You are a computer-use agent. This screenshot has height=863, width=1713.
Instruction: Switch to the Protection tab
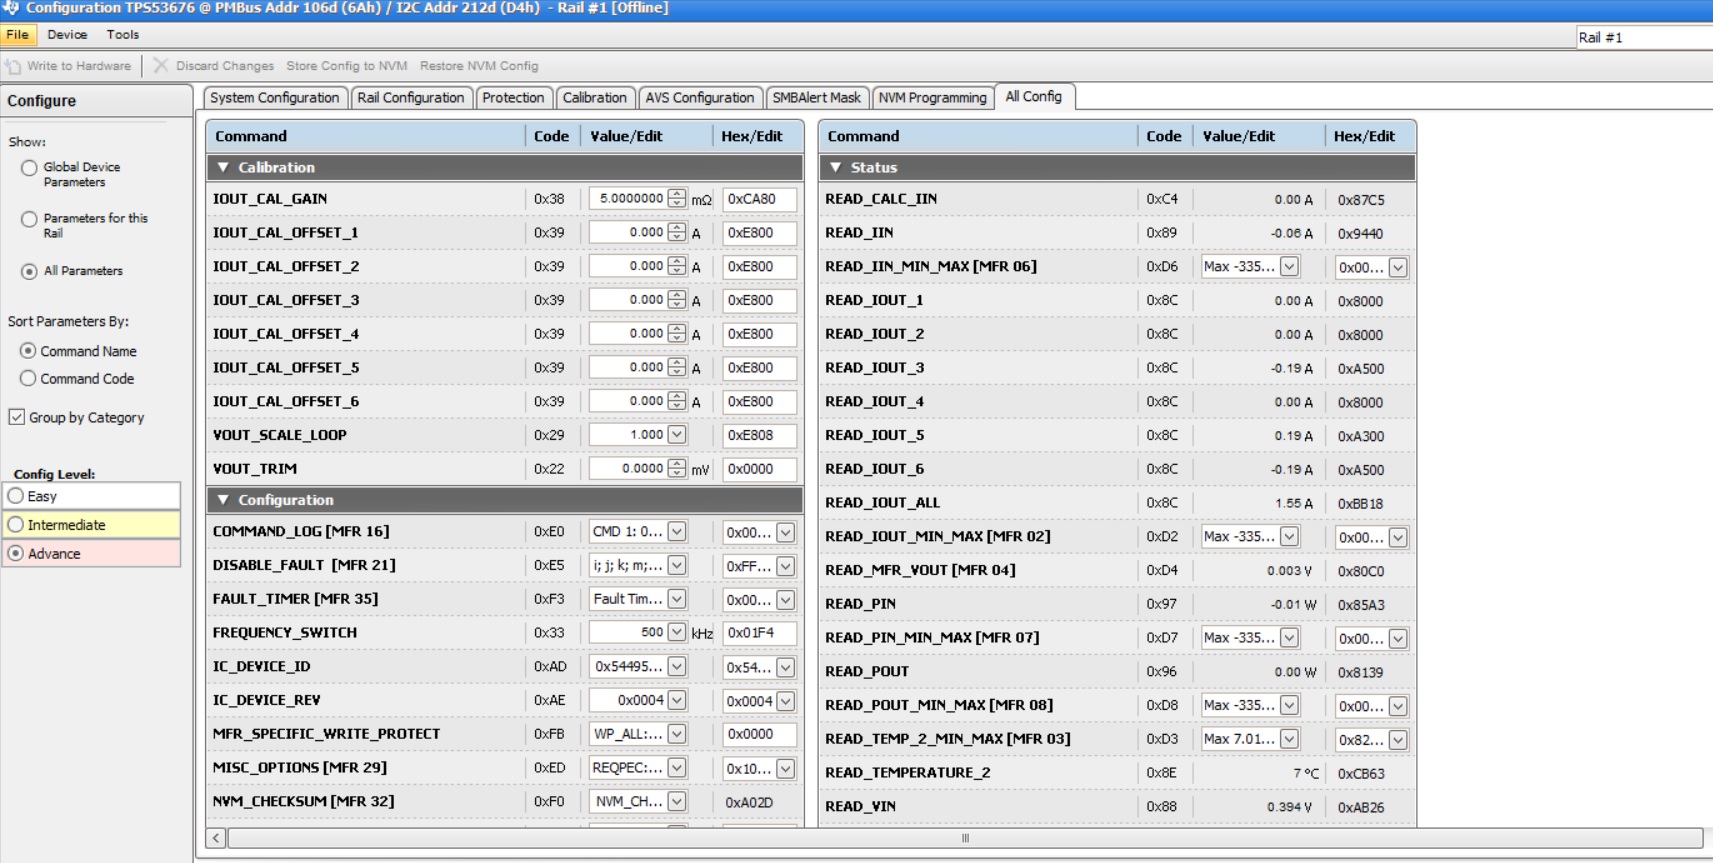click(x=513, y=98)
